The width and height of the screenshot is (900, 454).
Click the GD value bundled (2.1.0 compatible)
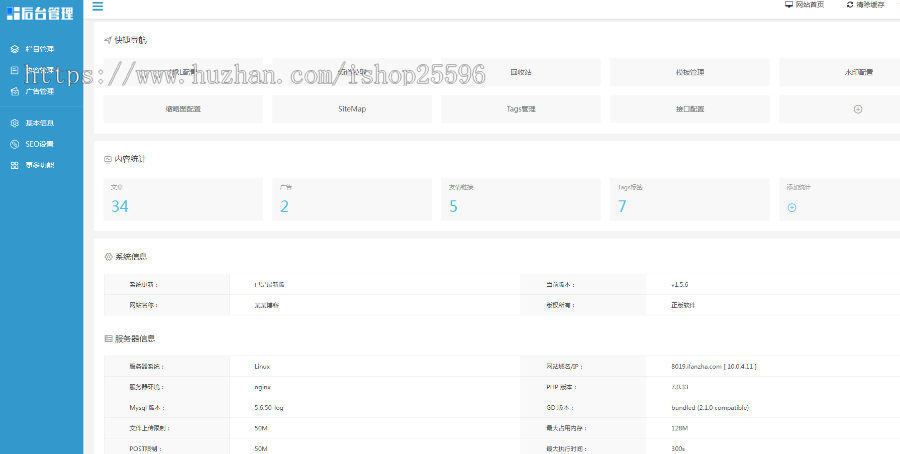point(710,408)
